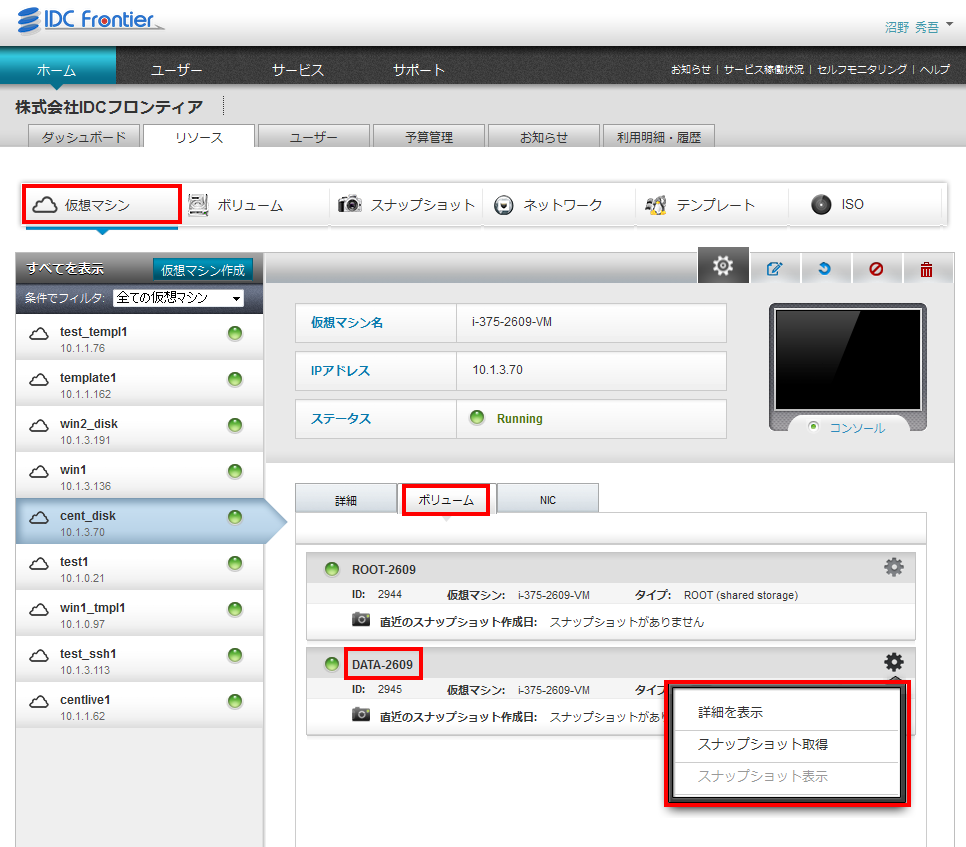The image size is (966, 847).
Task: Choose 詳細を表示 in context menu
Action: click(787, 712)
